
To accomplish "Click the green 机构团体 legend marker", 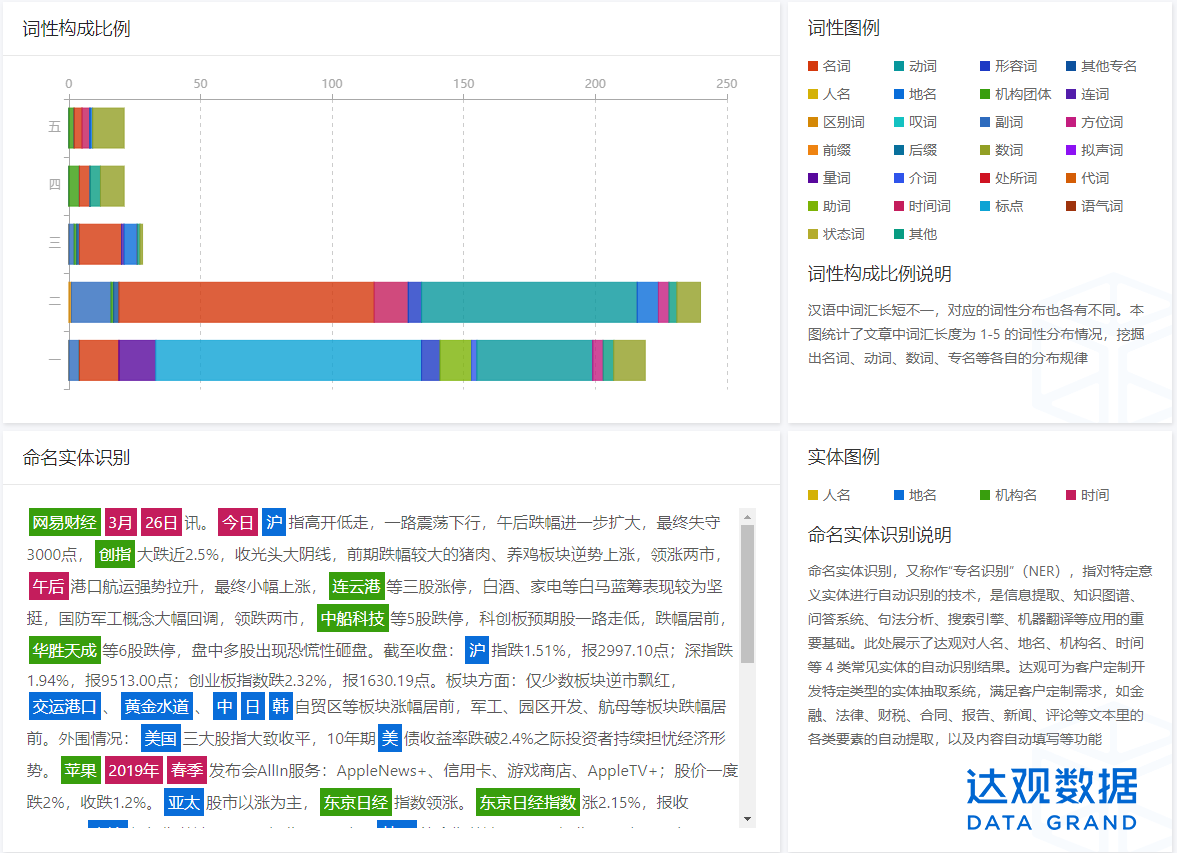I will click(x=985, y=94).
